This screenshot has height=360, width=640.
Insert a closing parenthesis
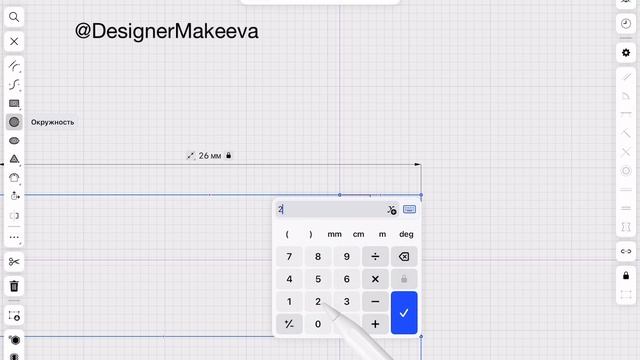tap(311, 234)
